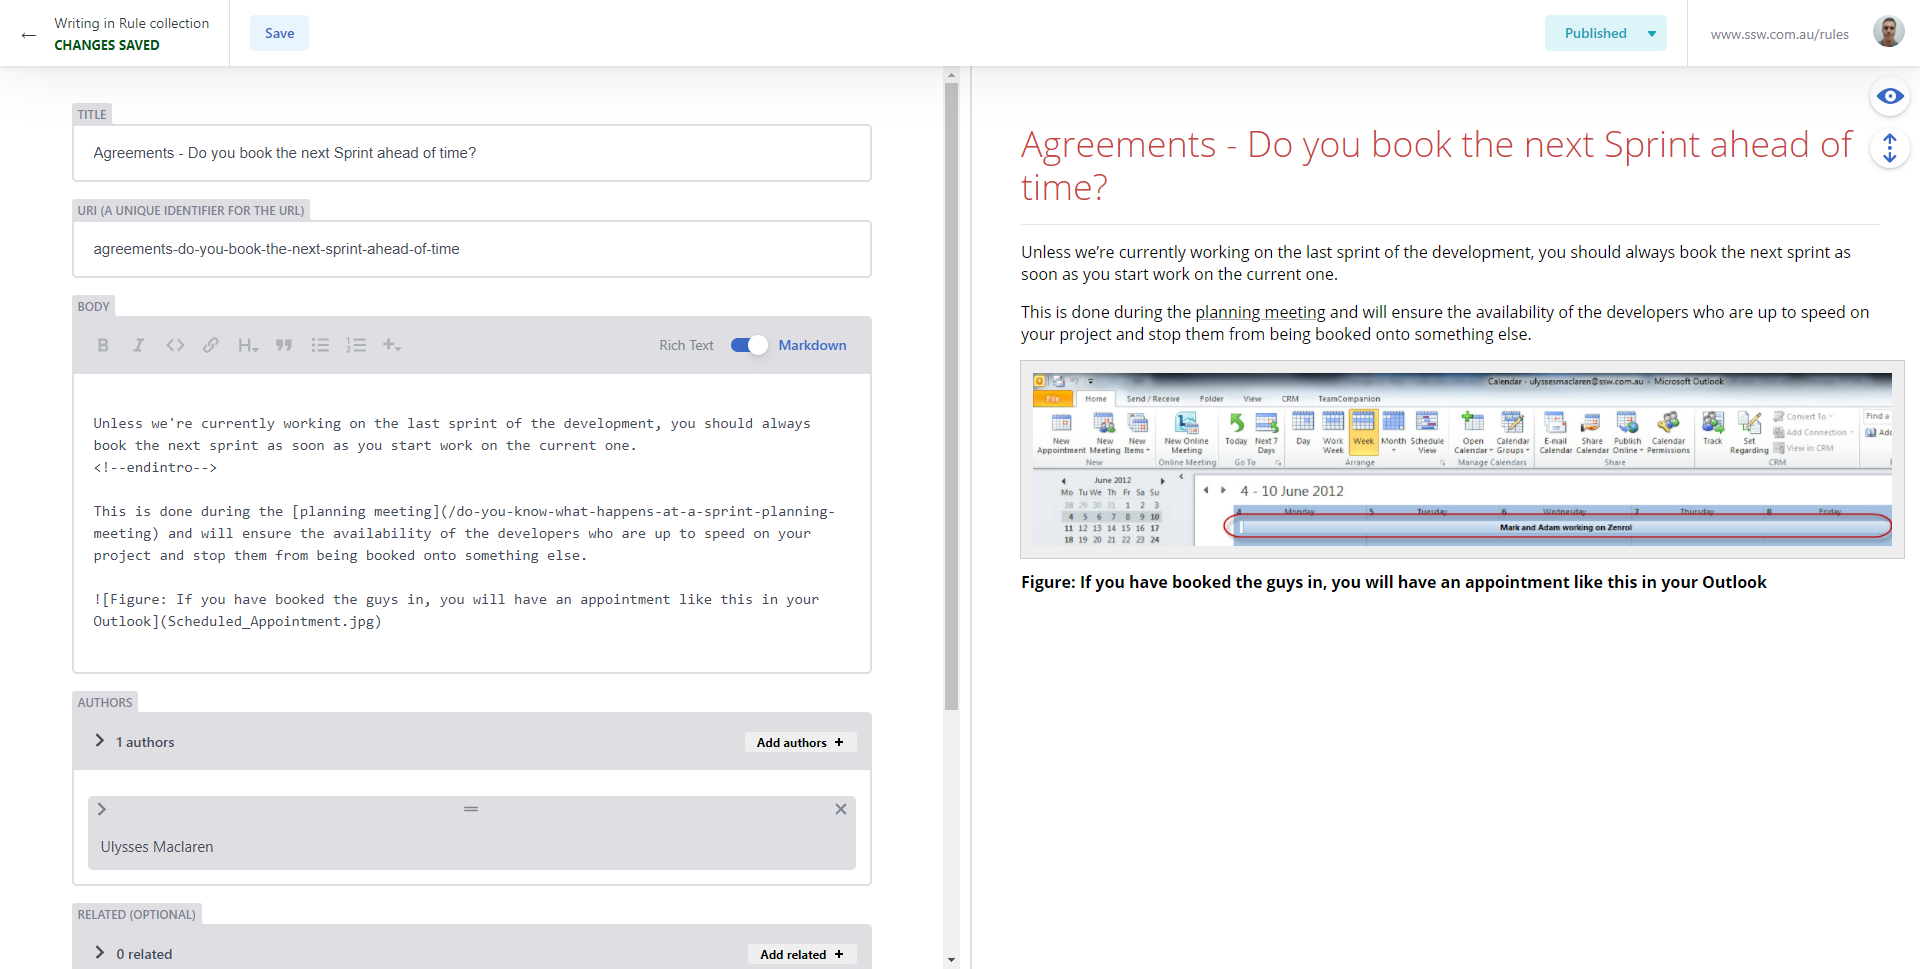
Task: Apply italic formatting in body toolbar
Action: pyautogui.click(x=139, y=345)
